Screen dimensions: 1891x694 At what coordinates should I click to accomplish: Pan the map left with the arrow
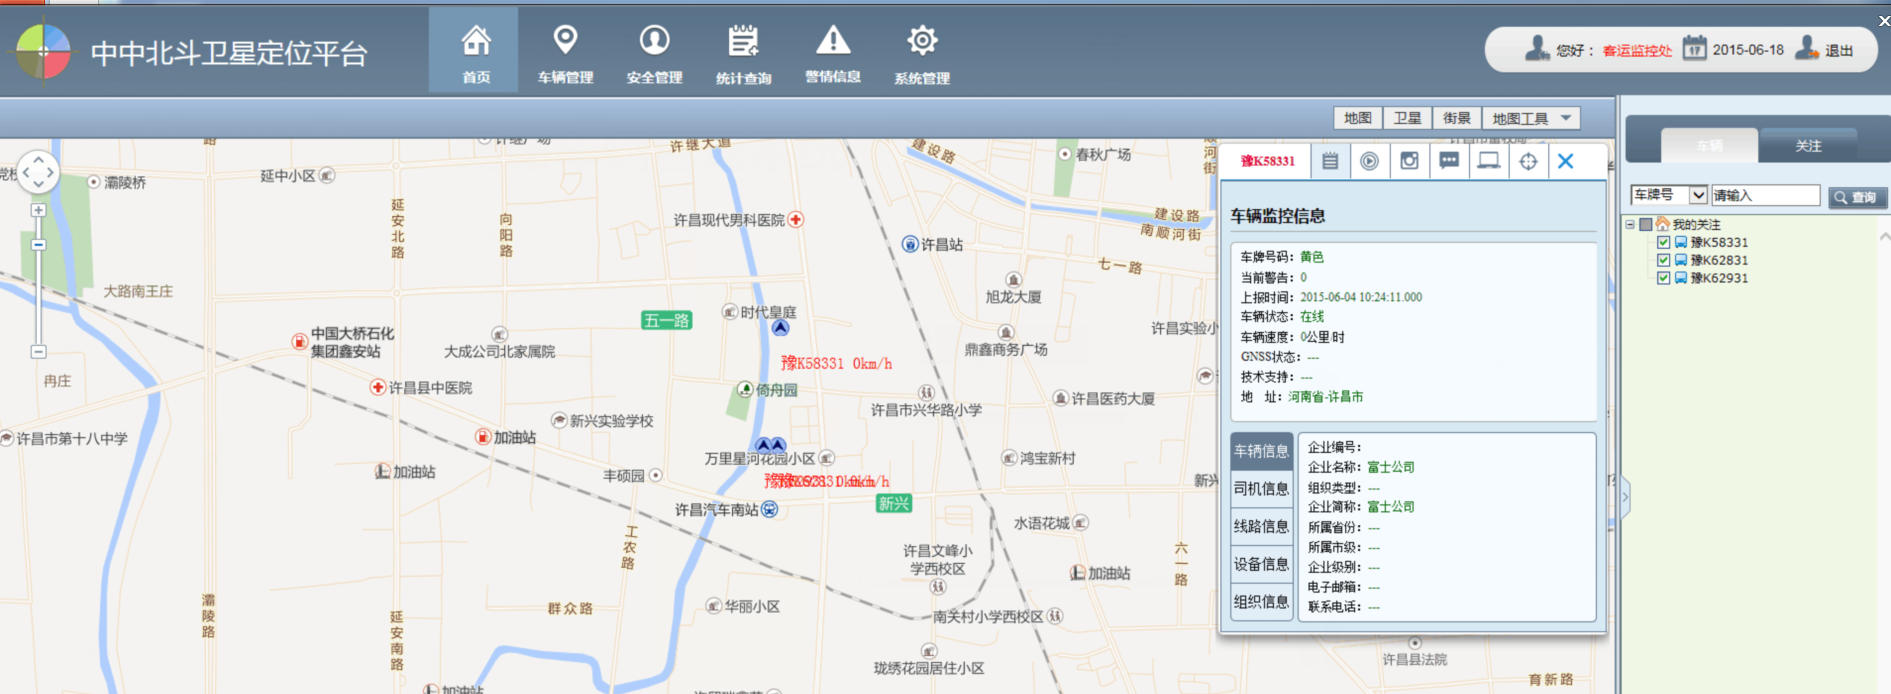click(25, 173)
